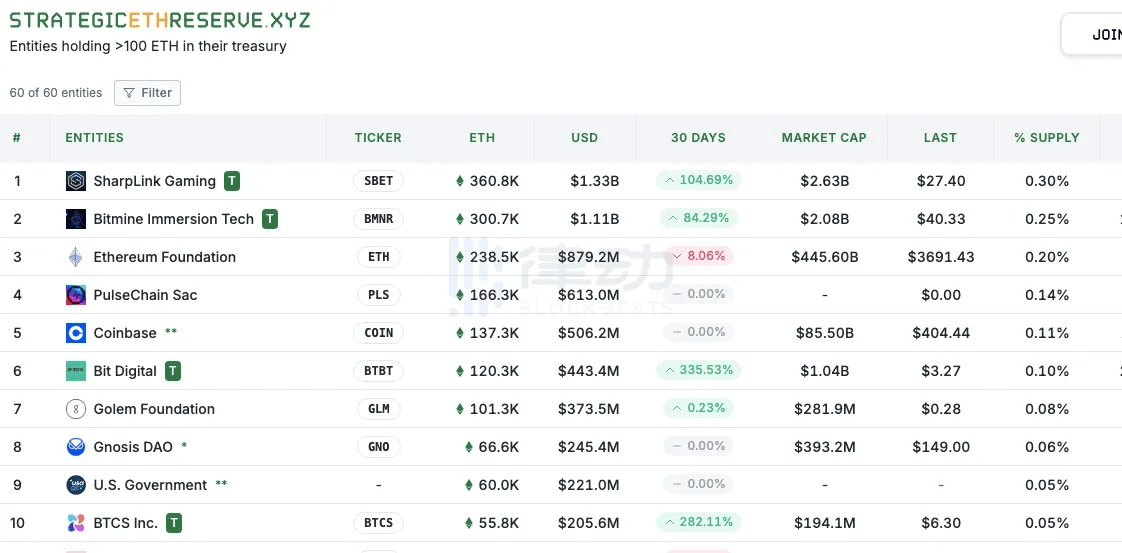Click the T badge beside Bit Digital

coord(173,371)
